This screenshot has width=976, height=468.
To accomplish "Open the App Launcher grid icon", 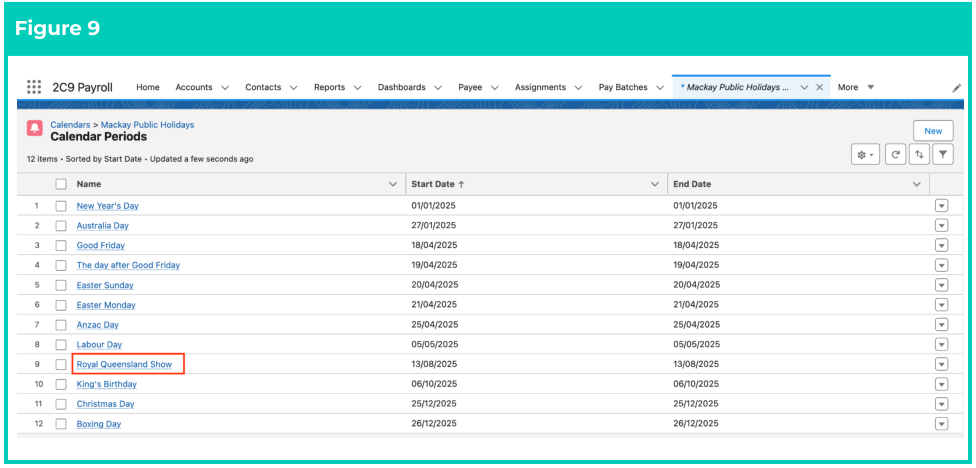I will click(34, 87).
